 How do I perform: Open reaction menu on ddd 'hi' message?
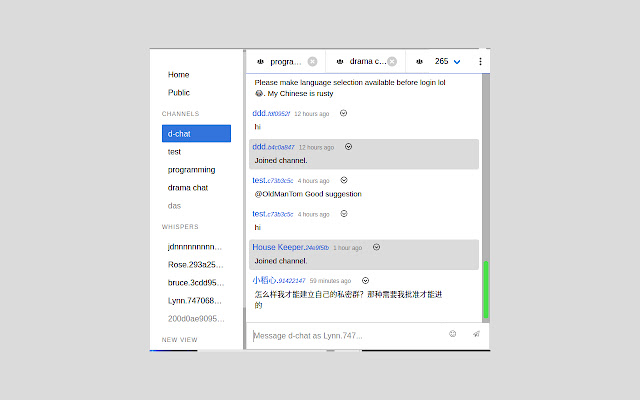(x=343, y=113)
